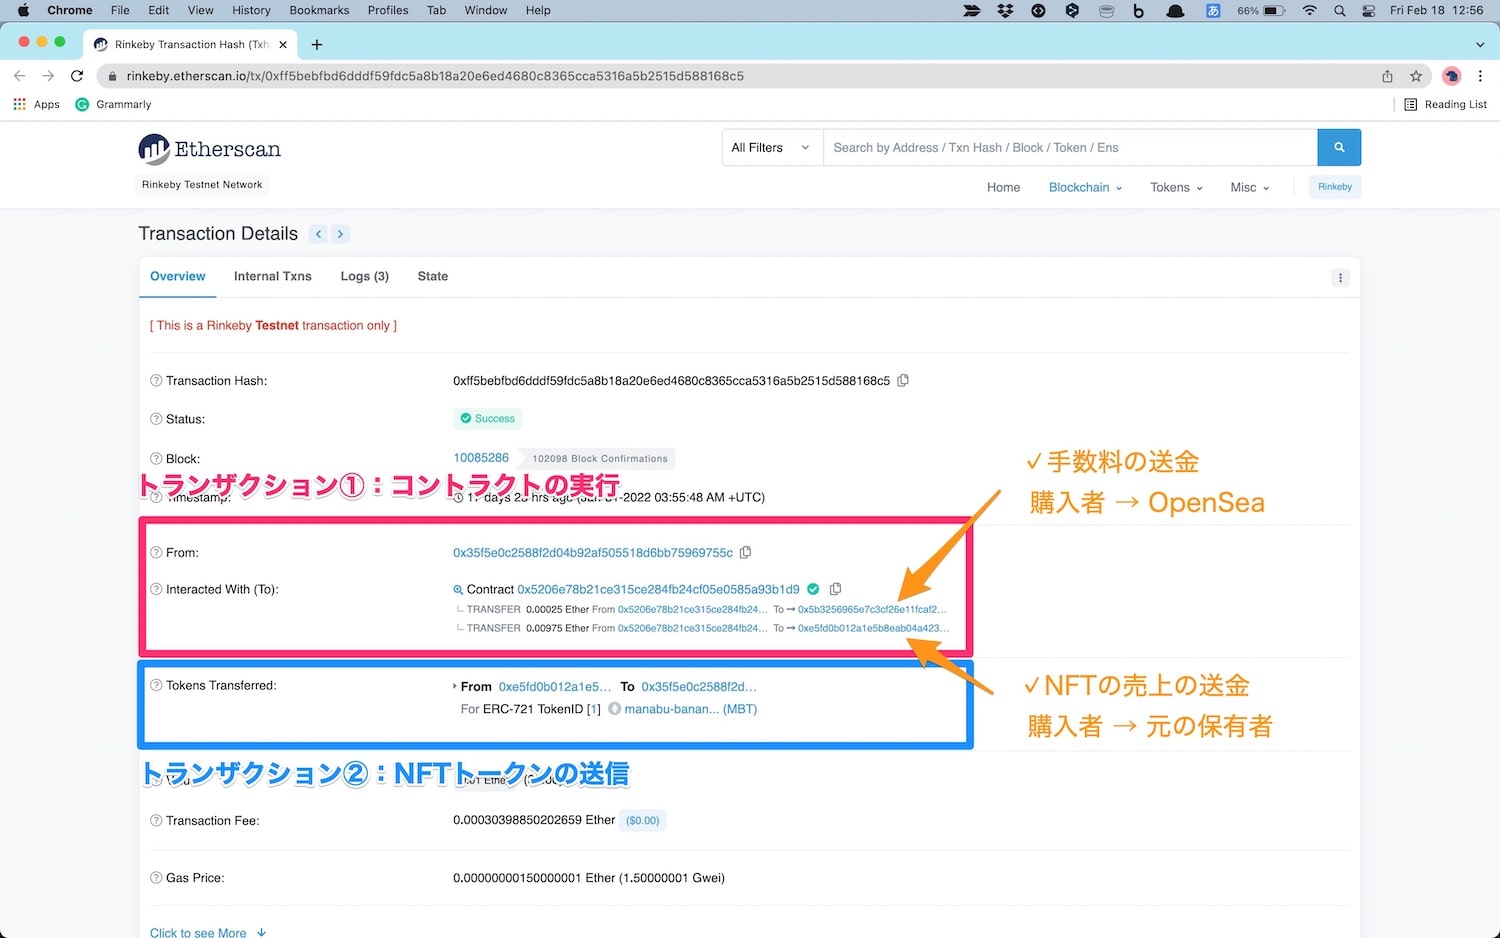Image resolution: width=1500 pixels, height=938 pixels.
Task: Click the 102098 Block Confirmations badge
Action: 600,459
